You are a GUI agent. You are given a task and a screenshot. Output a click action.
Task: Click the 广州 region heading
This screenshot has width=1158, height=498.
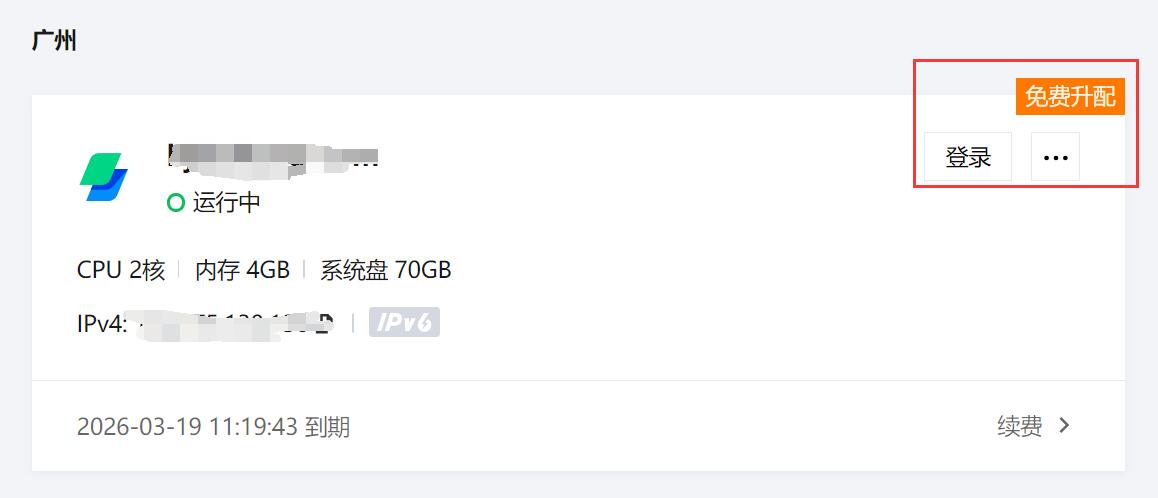coord(54,41)
